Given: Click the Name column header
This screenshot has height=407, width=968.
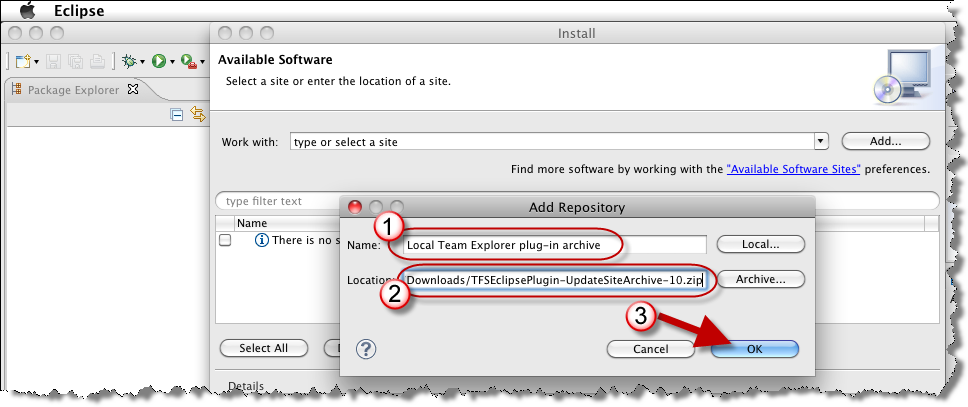Looking at the screenshot, I should [252, 224].
